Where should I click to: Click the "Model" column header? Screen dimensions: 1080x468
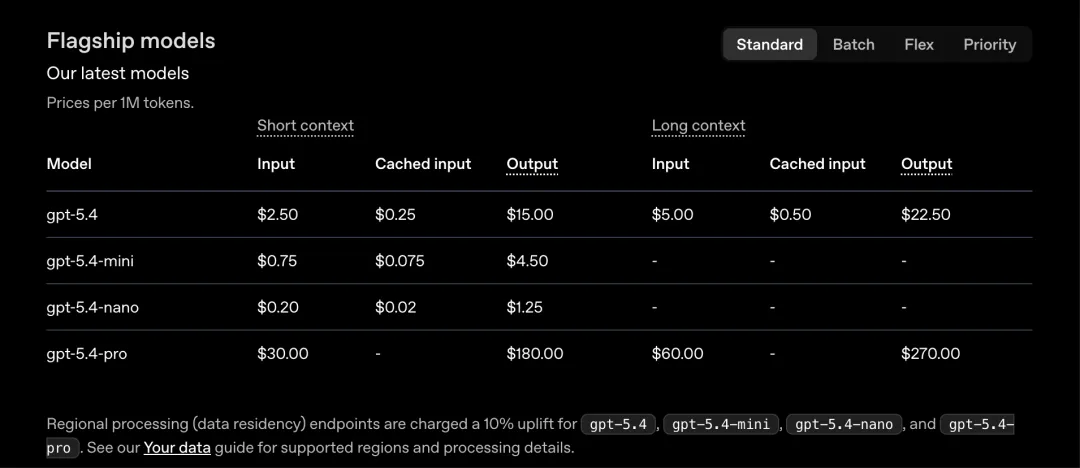[x=69, y=164]
